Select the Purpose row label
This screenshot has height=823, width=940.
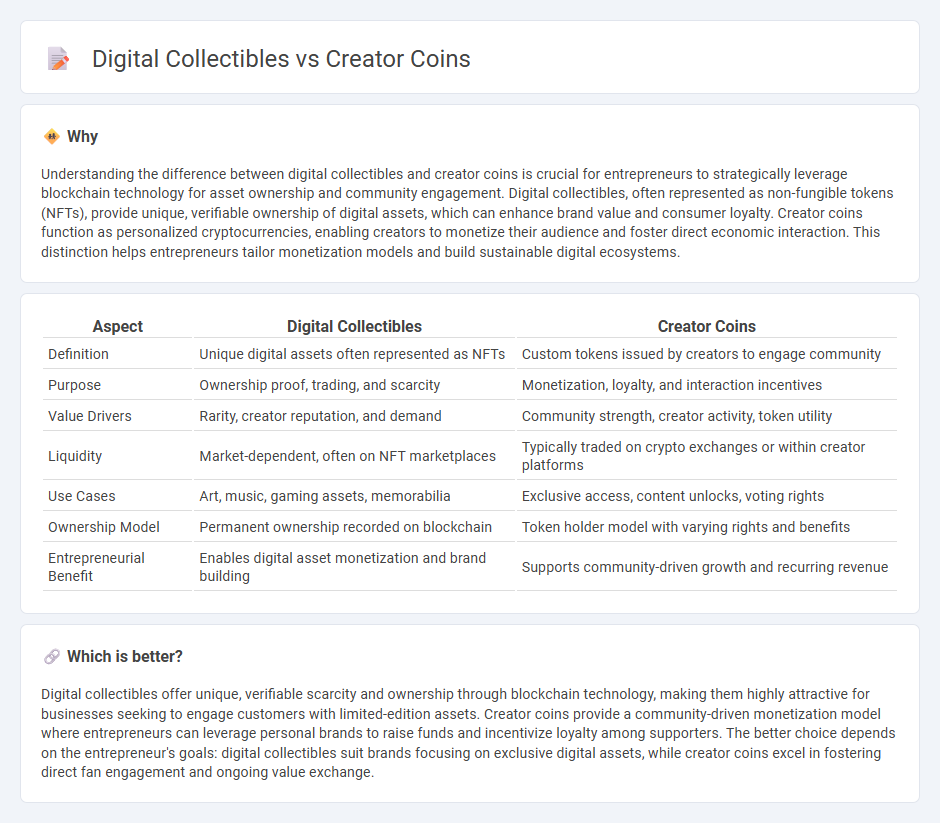pos(74,385)
